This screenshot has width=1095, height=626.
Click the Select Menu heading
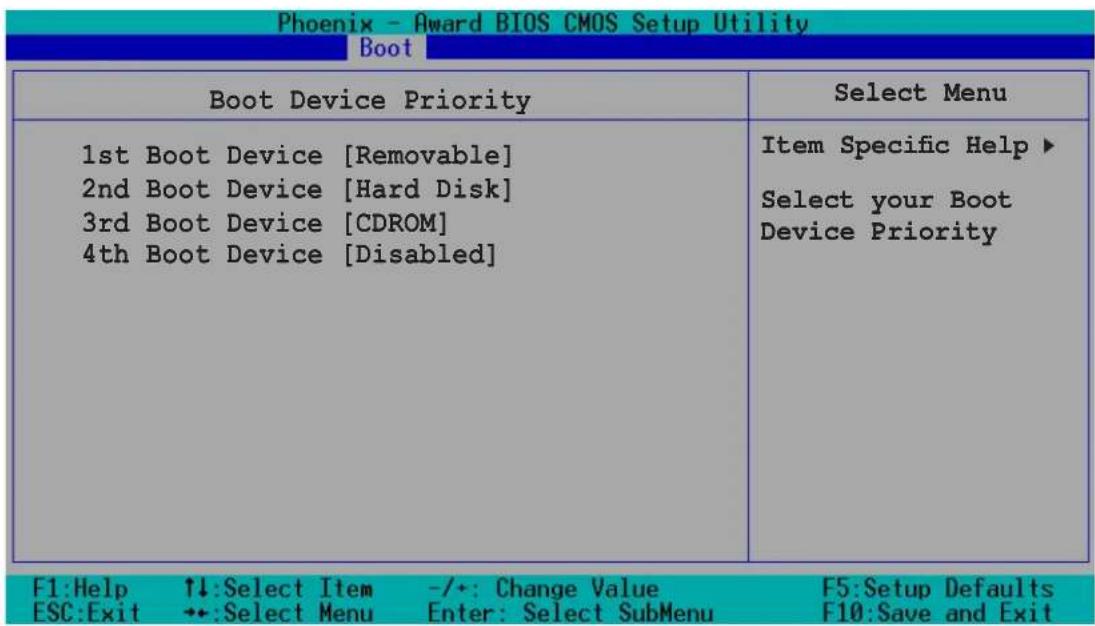pos(920,92)
